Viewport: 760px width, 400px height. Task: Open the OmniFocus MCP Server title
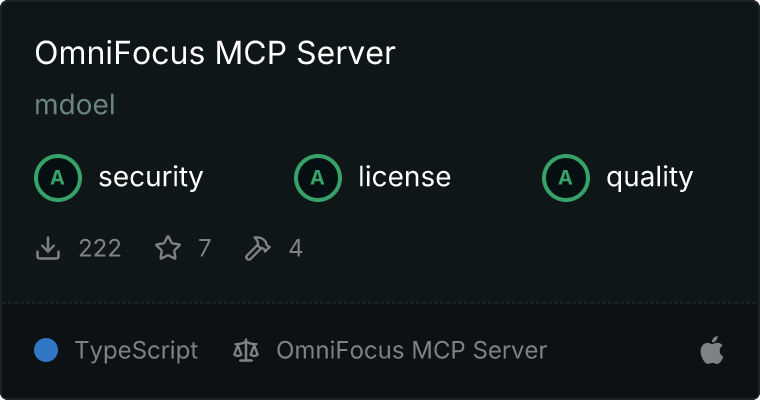(215, 53)
